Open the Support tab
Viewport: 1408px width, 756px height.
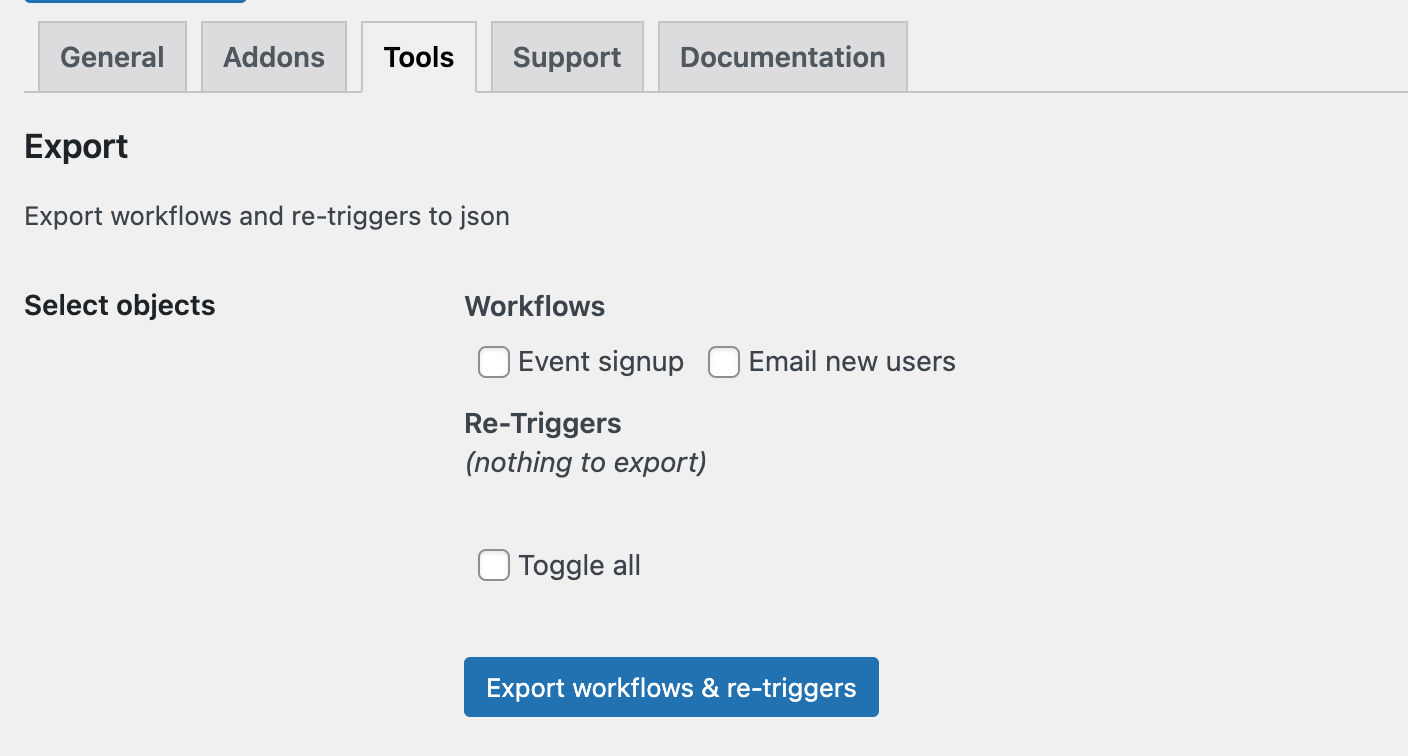coord(566,57)
